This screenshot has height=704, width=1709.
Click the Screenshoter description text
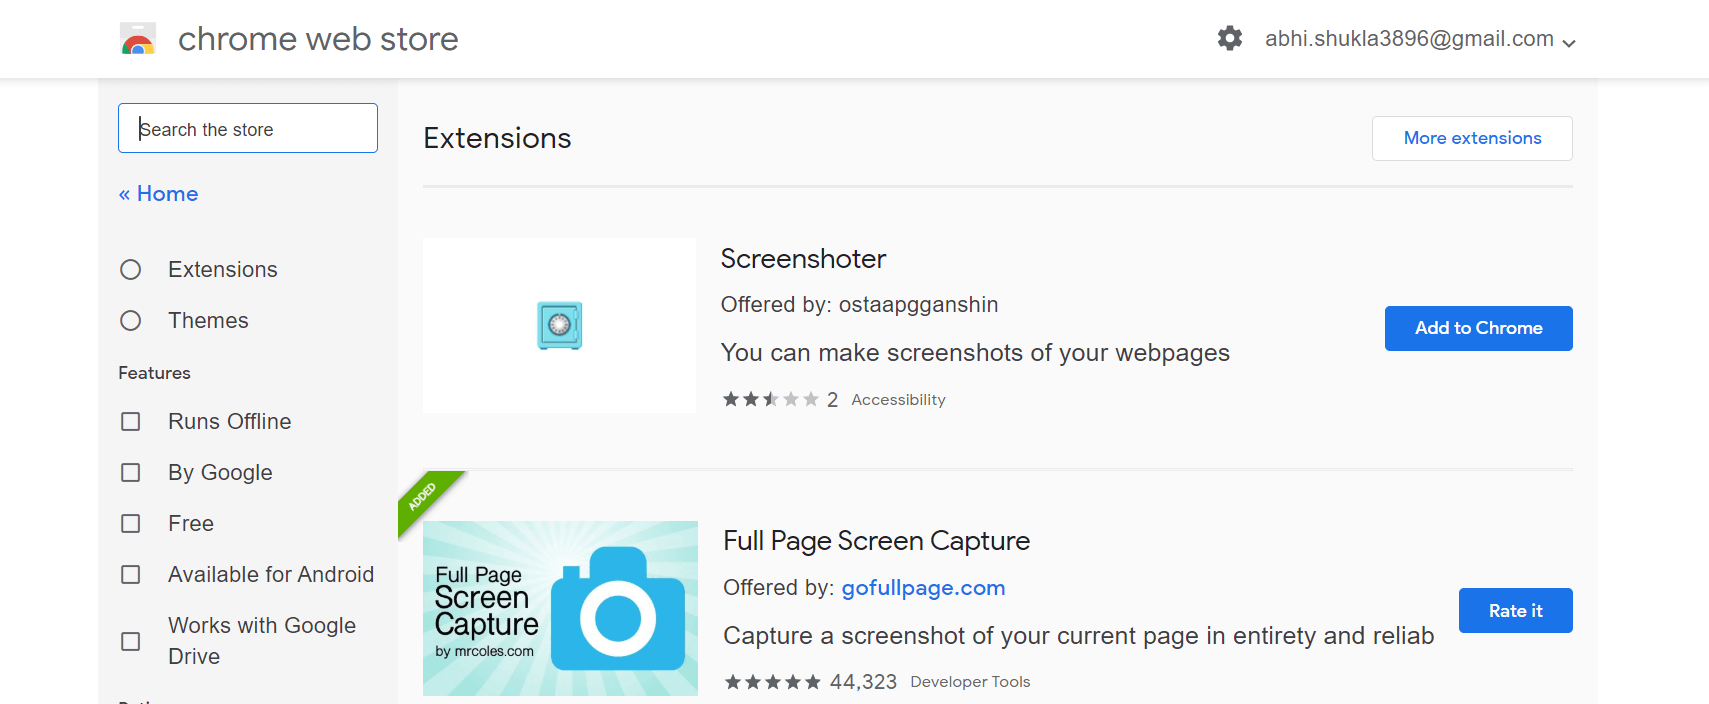click(975, 353)
